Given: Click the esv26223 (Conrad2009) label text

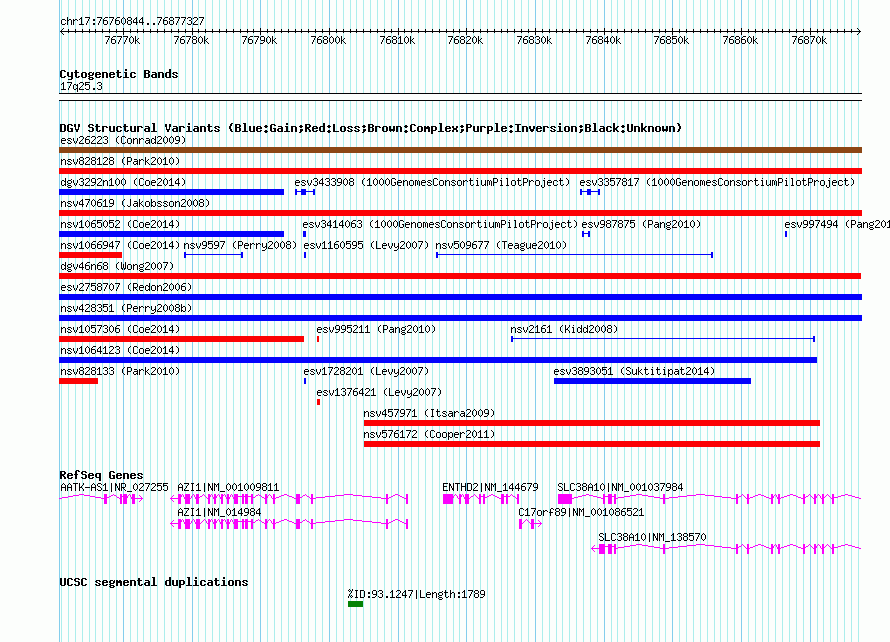Looking at the screenshot, I should coord(123,140).
